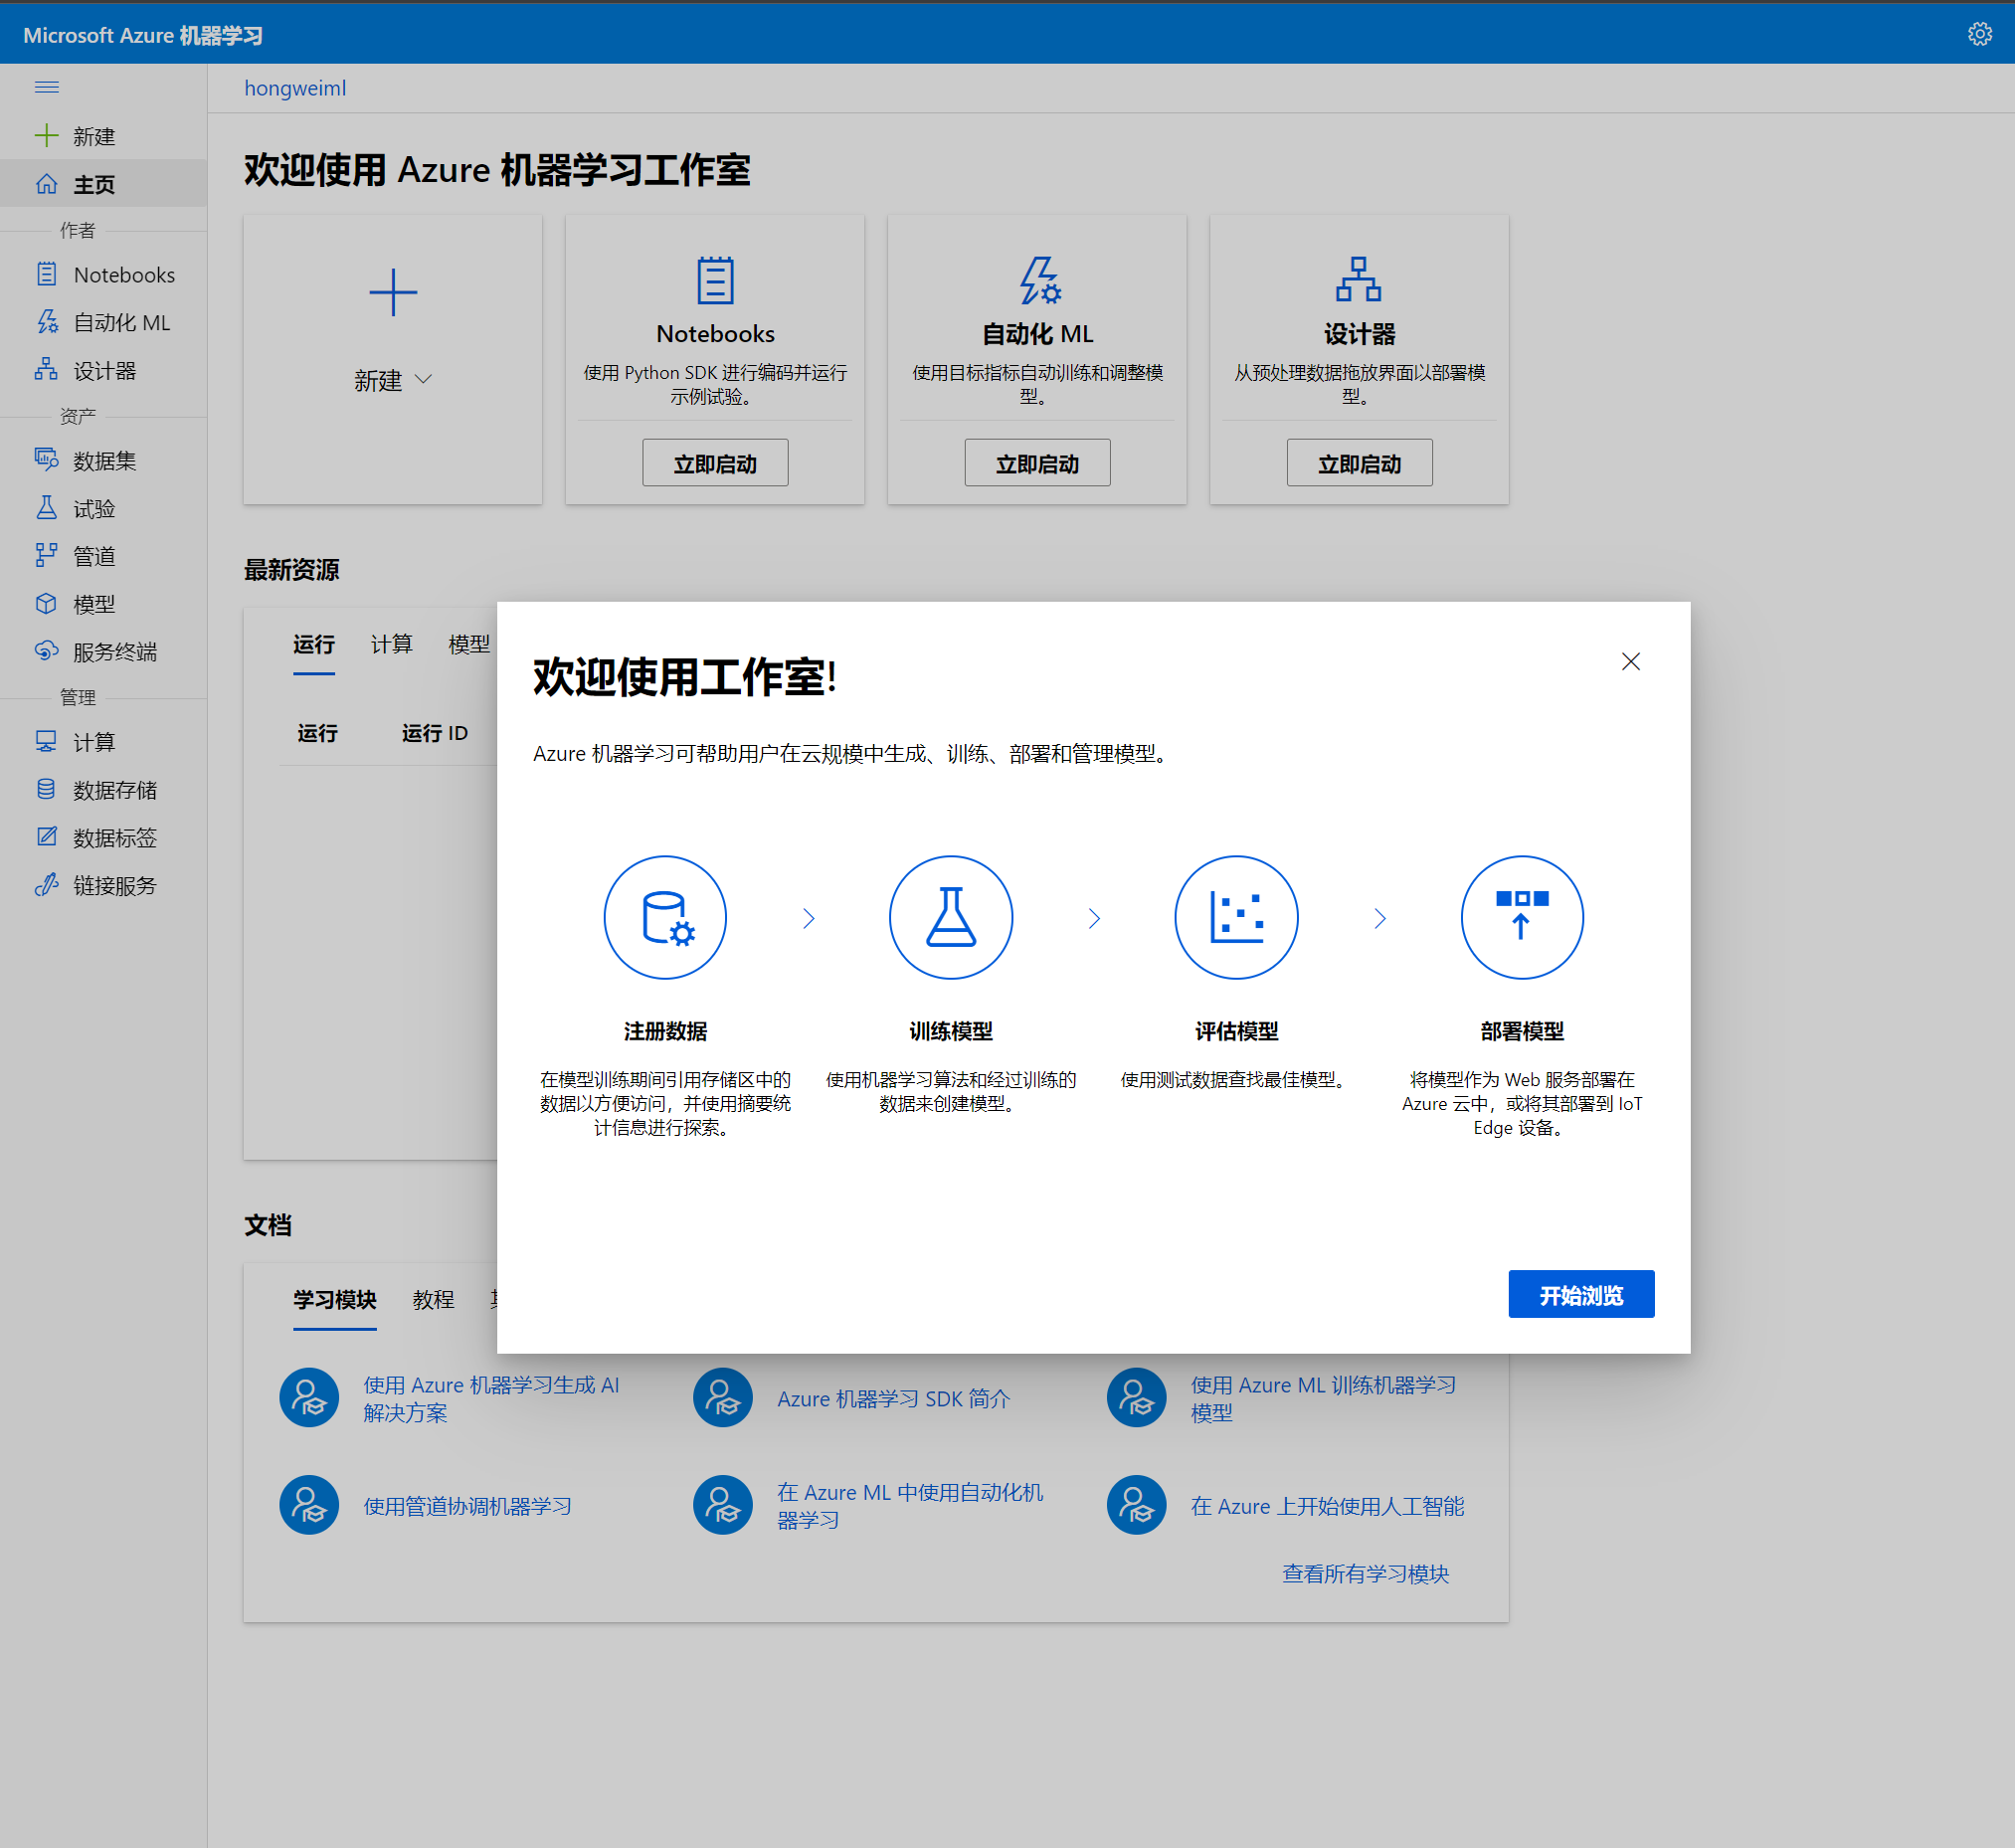Close the 欢迎使用工作室 dialog with the X
The height and width of the screenshot is (1848, 2015).
click(x=1631, y=661)
